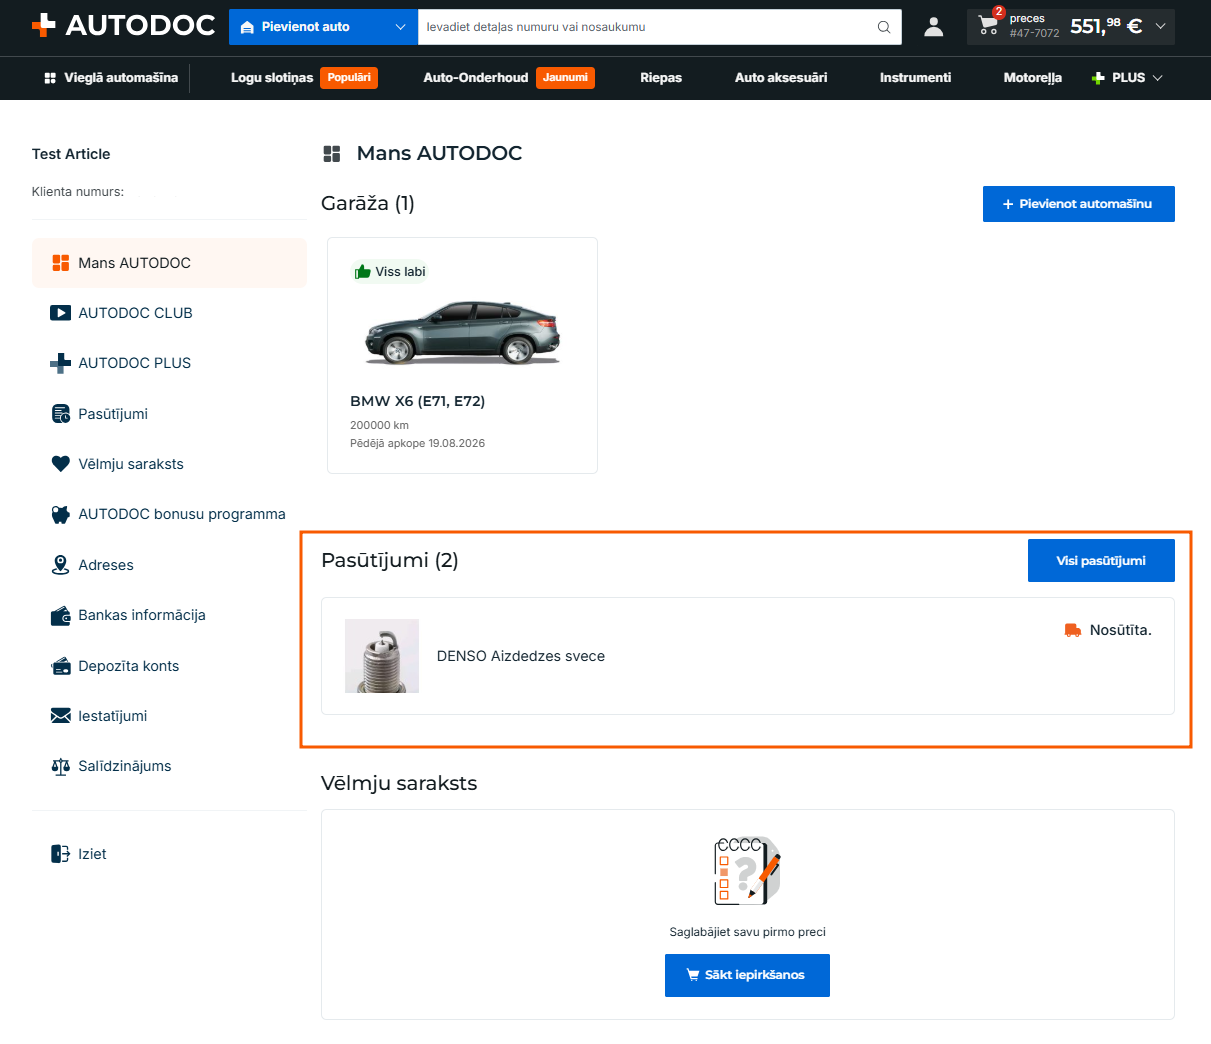Click the Adreses map pin icon
Screen dimensions: 1211x1044
[61, 565]
